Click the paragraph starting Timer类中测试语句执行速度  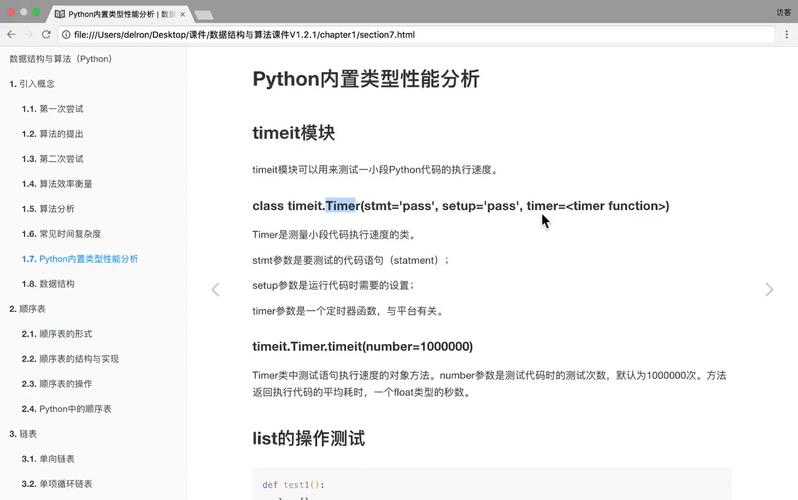pos(489,384)
